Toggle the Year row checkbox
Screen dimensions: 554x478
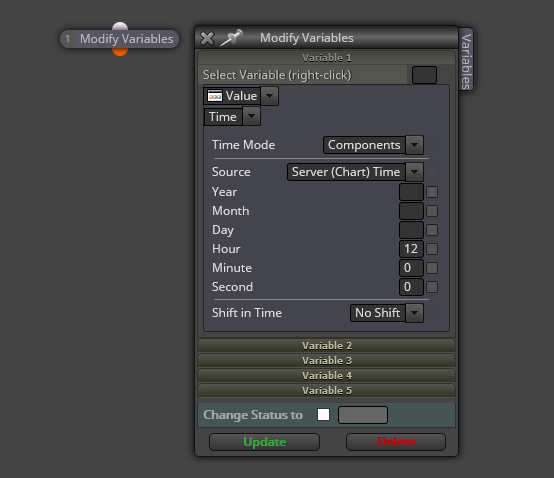click(x=432, y=192)
